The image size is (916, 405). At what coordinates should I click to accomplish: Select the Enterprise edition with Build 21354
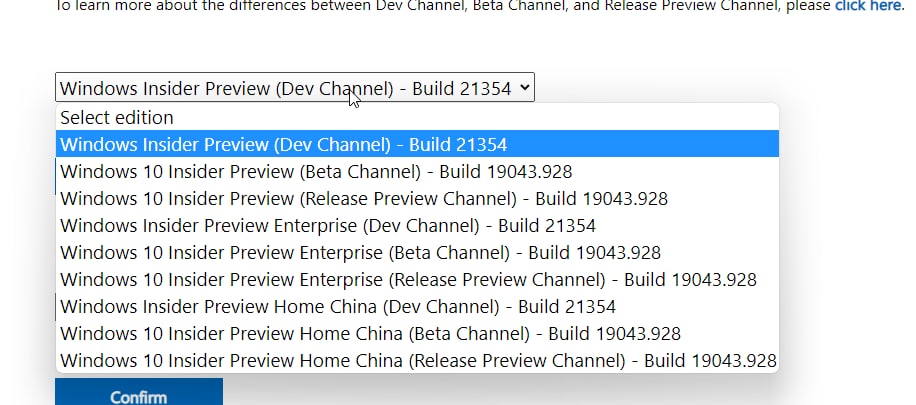click(x=417, y=225)
